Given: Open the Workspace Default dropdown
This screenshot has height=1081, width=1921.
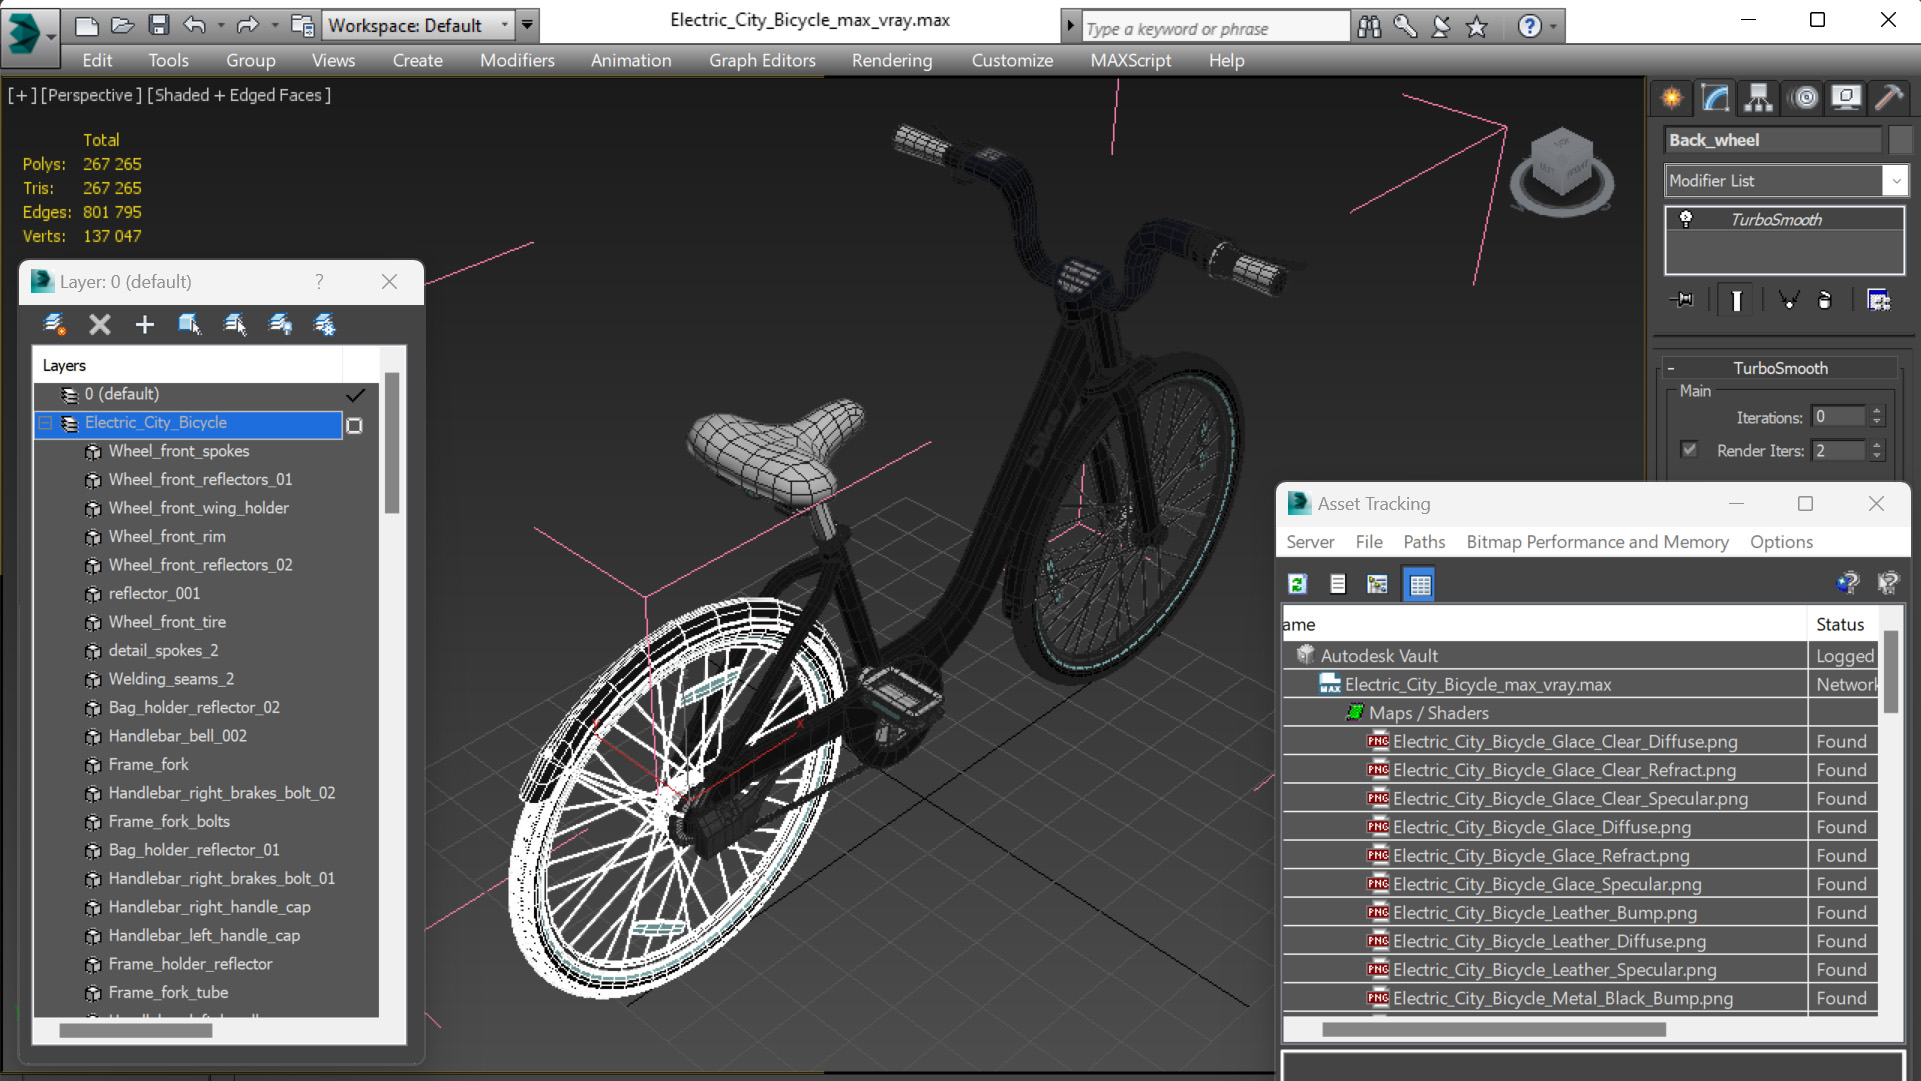Looking at the screenshot, I should [504, 25].
